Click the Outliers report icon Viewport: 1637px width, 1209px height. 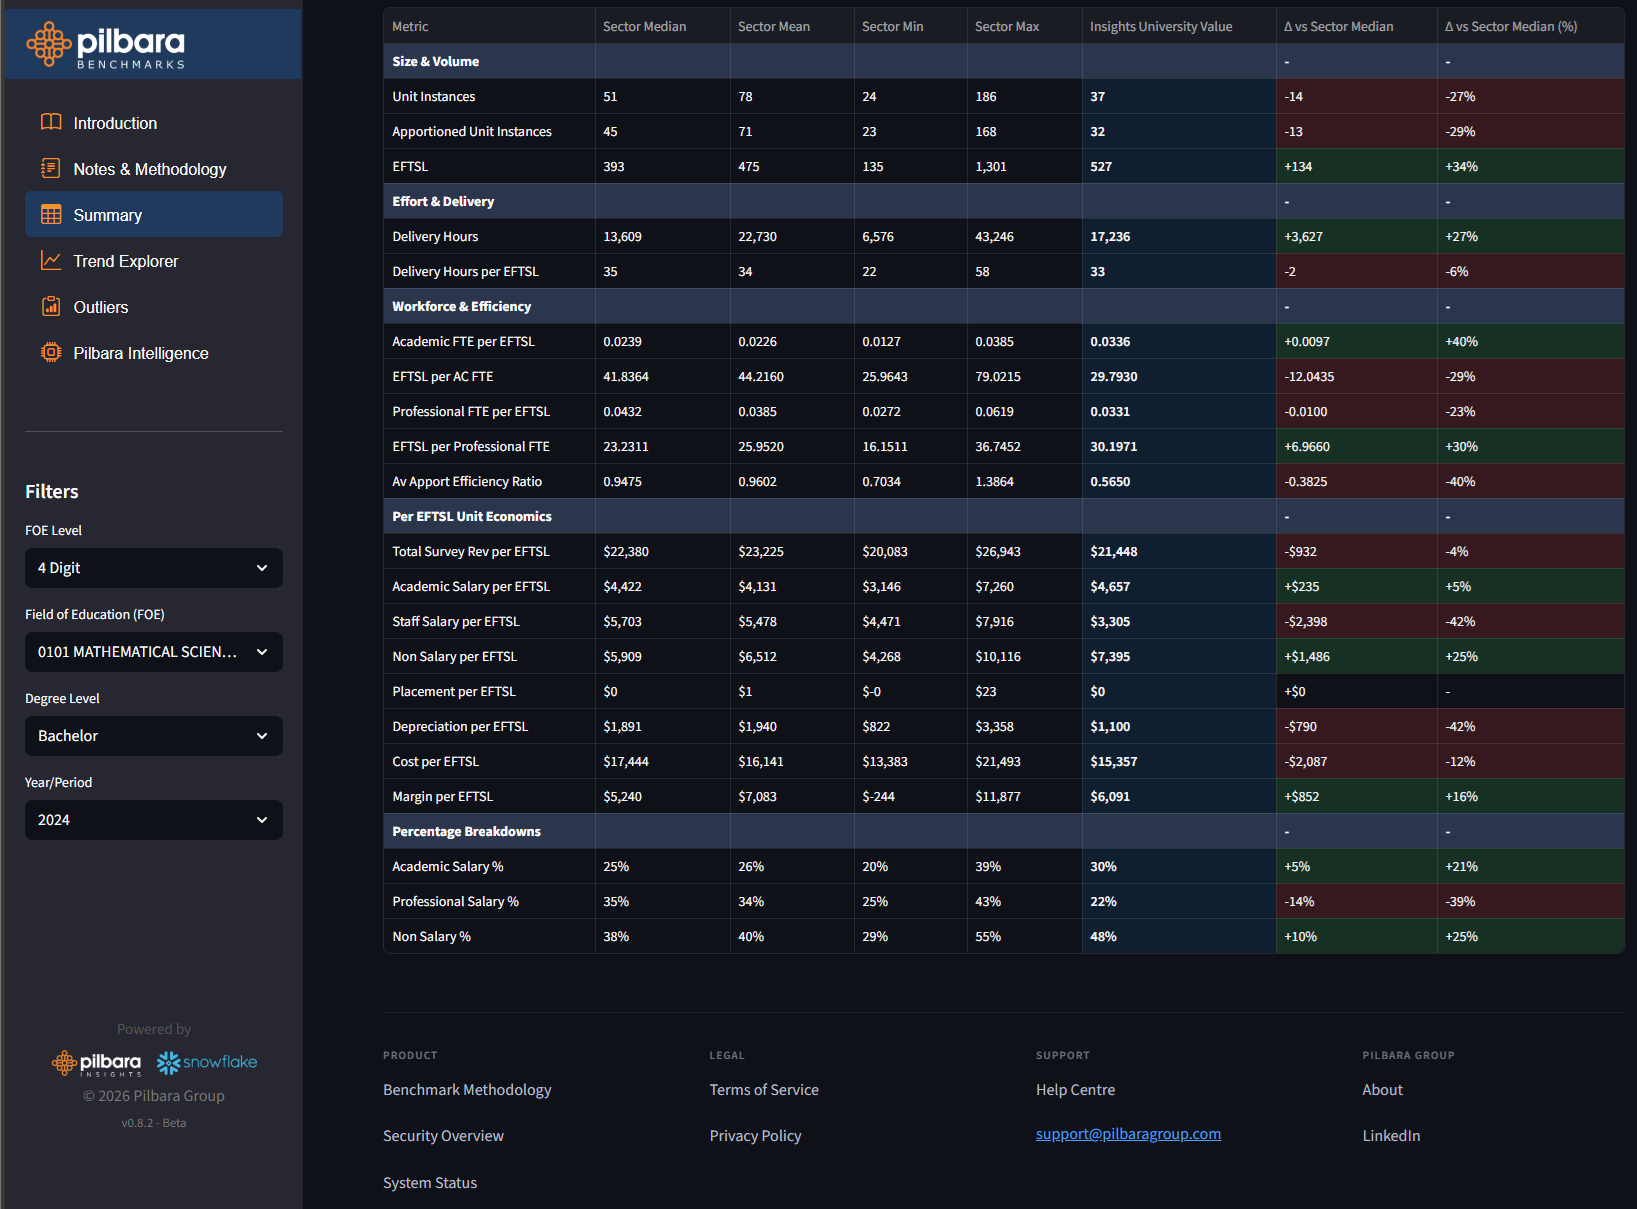(x=51, y=306)
